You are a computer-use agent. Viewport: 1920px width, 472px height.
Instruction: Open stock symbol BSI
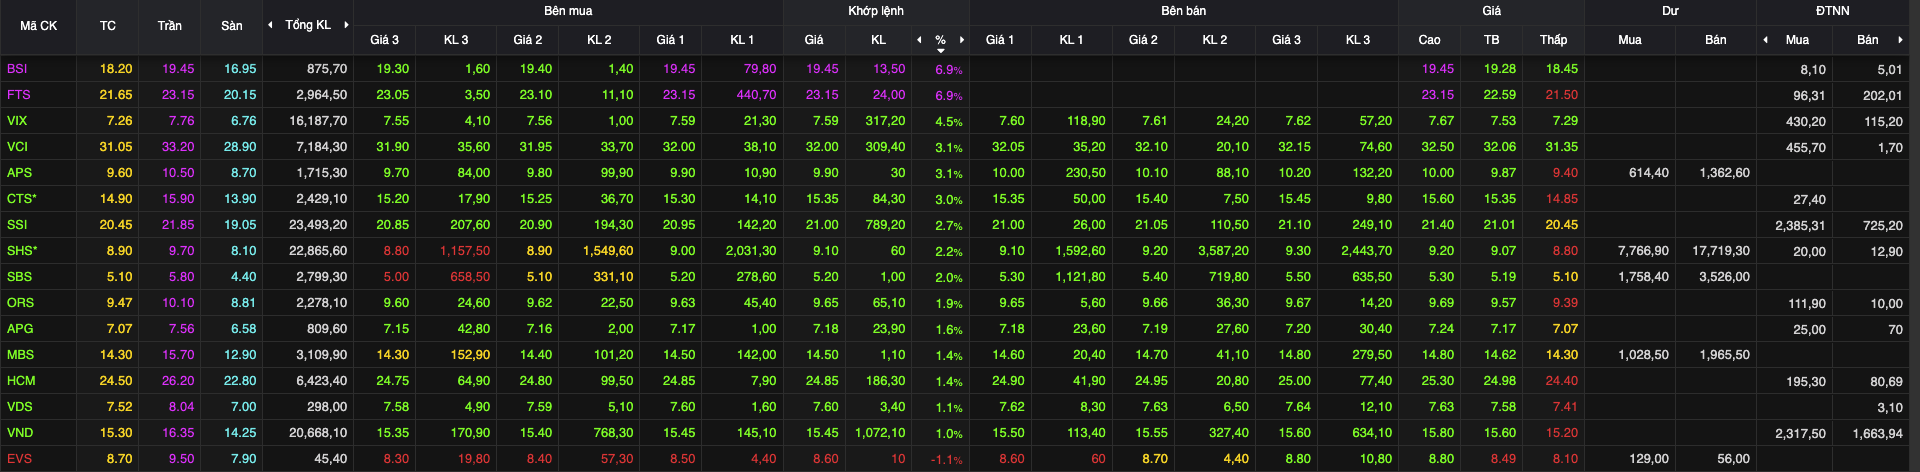pos(17,69)
